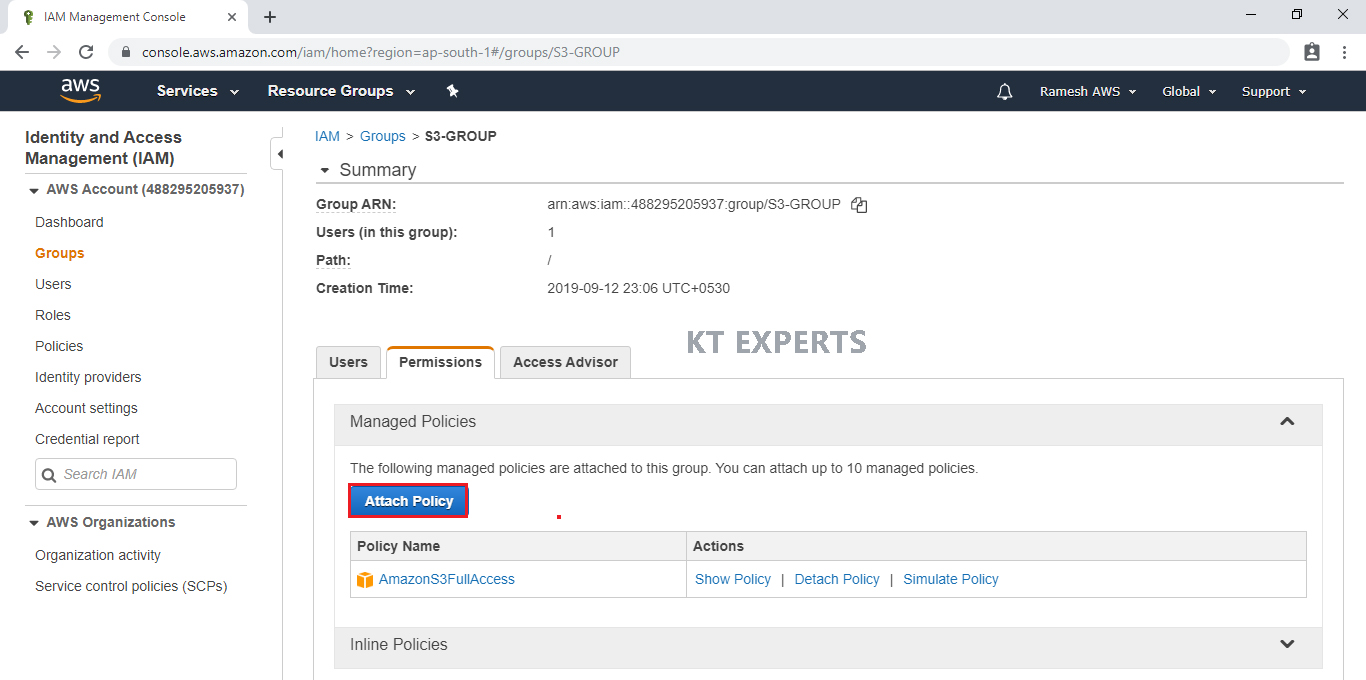Screen dimensions: 1366x680
Task: Open the Support dropdown menu
Action: pyautogui.click(x=1274, y=91)
